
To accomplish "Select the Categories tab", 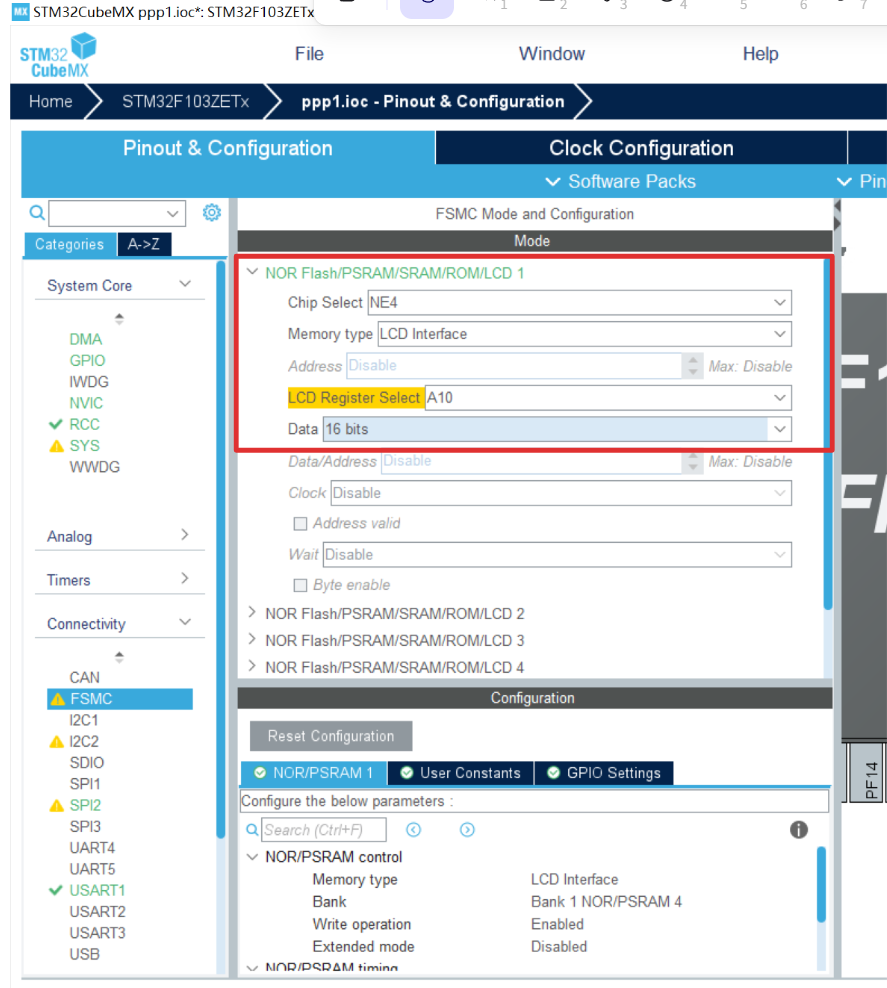I will [70, 244].
